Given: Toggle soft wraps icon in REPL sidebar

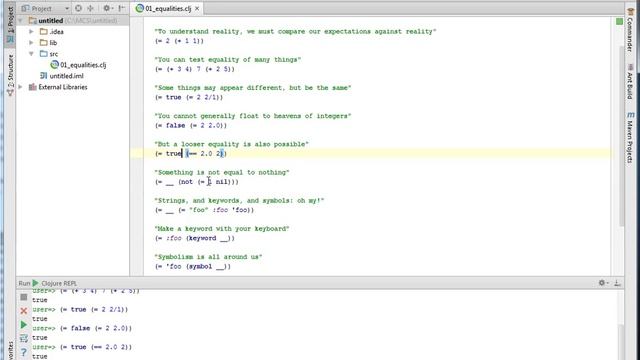Looking at the screenshot, I should click(x=24, y=338).
